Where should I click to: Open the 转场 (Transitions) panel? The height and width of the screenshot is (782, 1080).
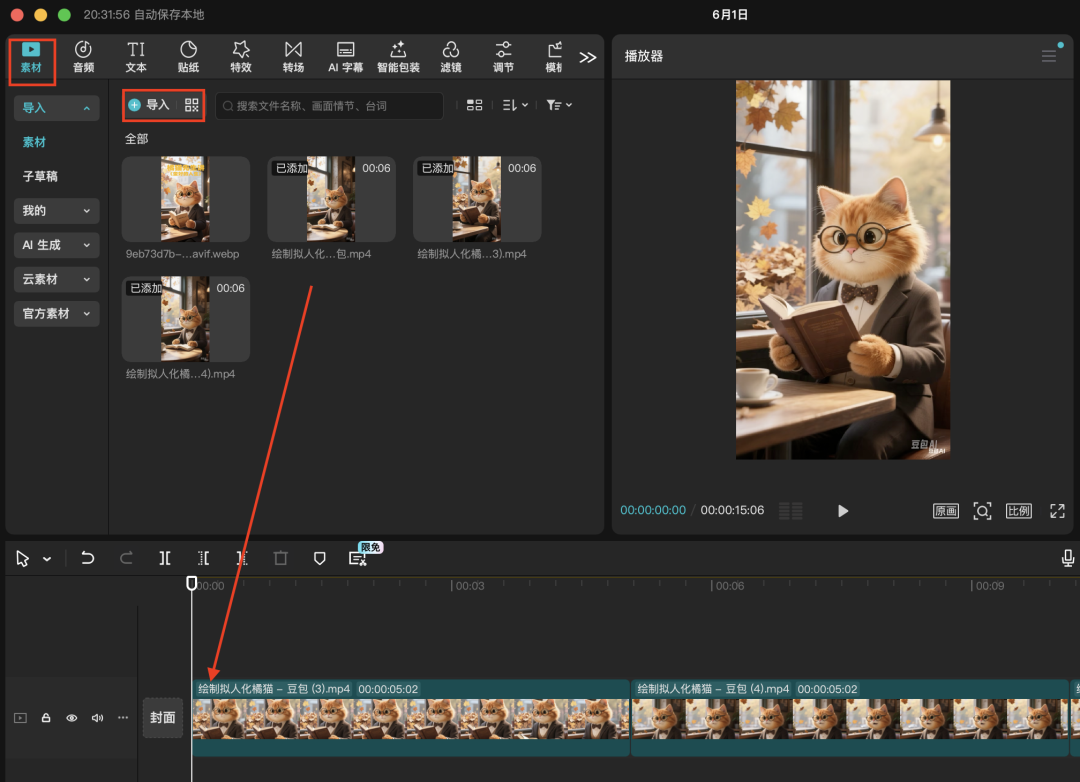tap(293, 56)
